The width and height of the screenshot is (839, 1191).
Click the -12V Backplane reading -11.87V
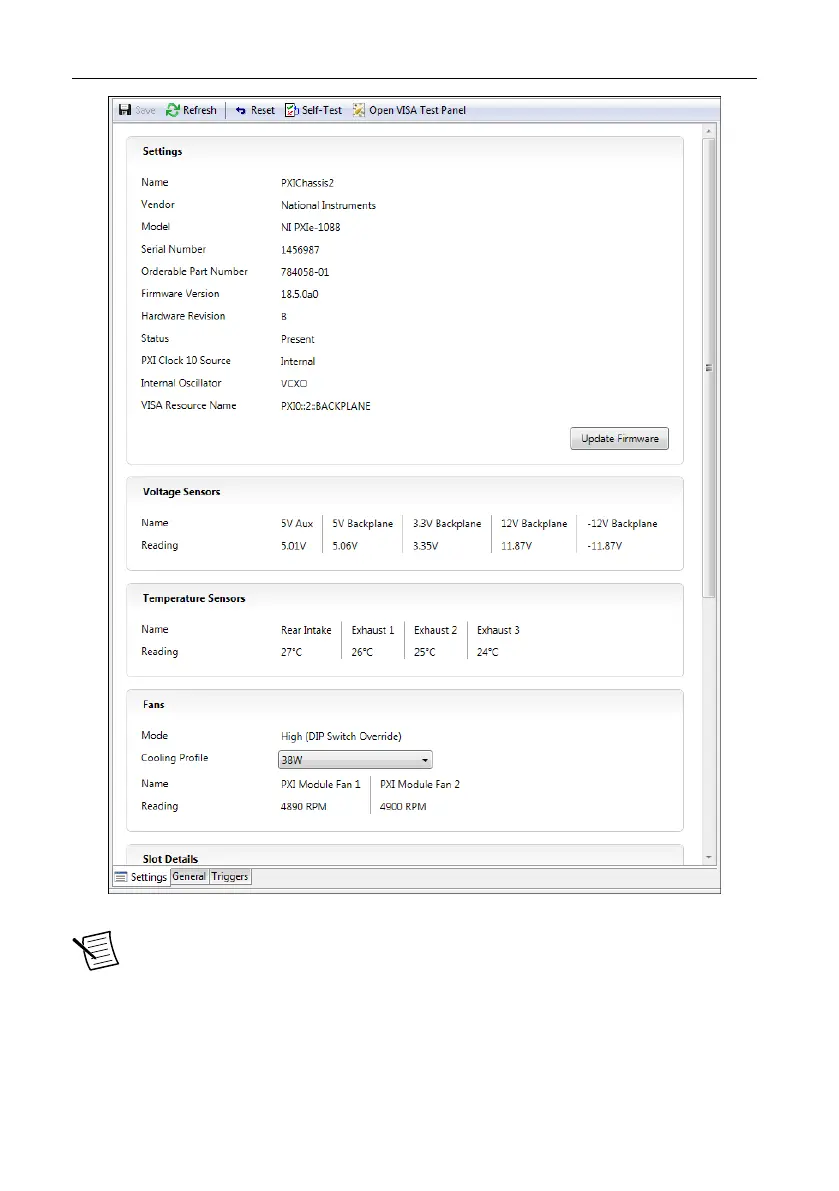click(x=604, y=546)
